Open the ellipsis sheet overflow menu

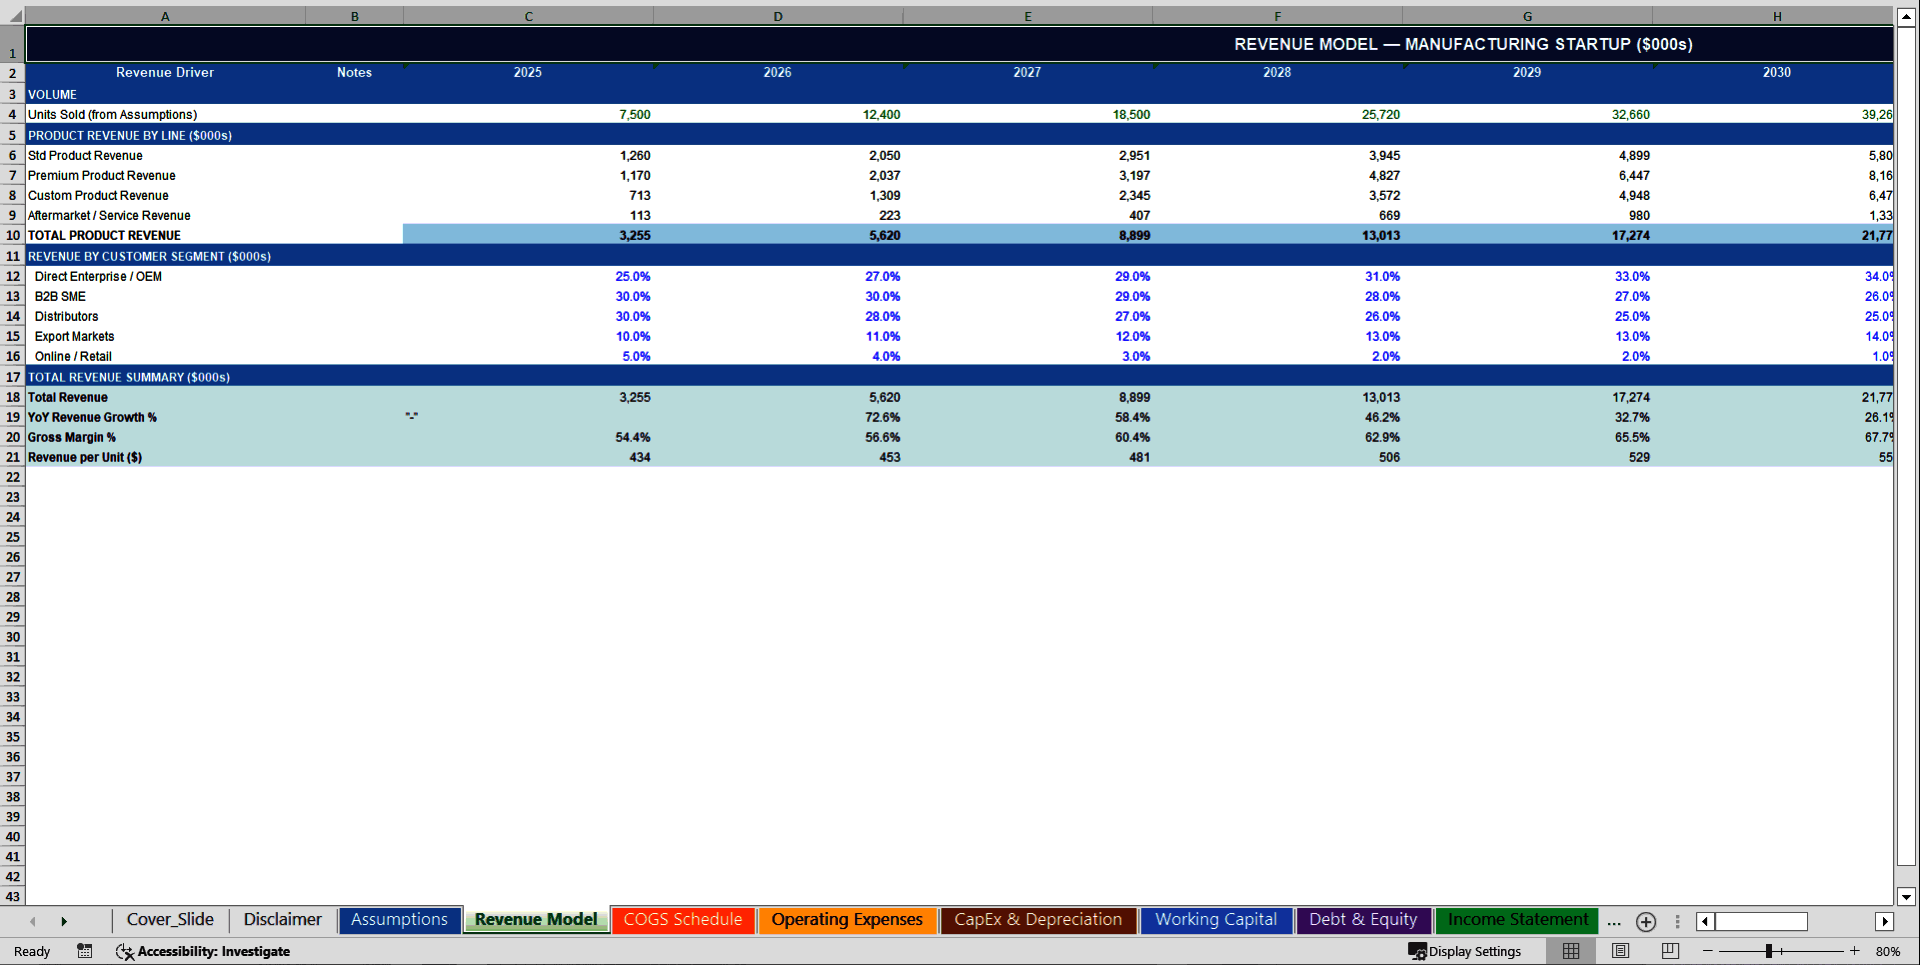(1614, 922)
